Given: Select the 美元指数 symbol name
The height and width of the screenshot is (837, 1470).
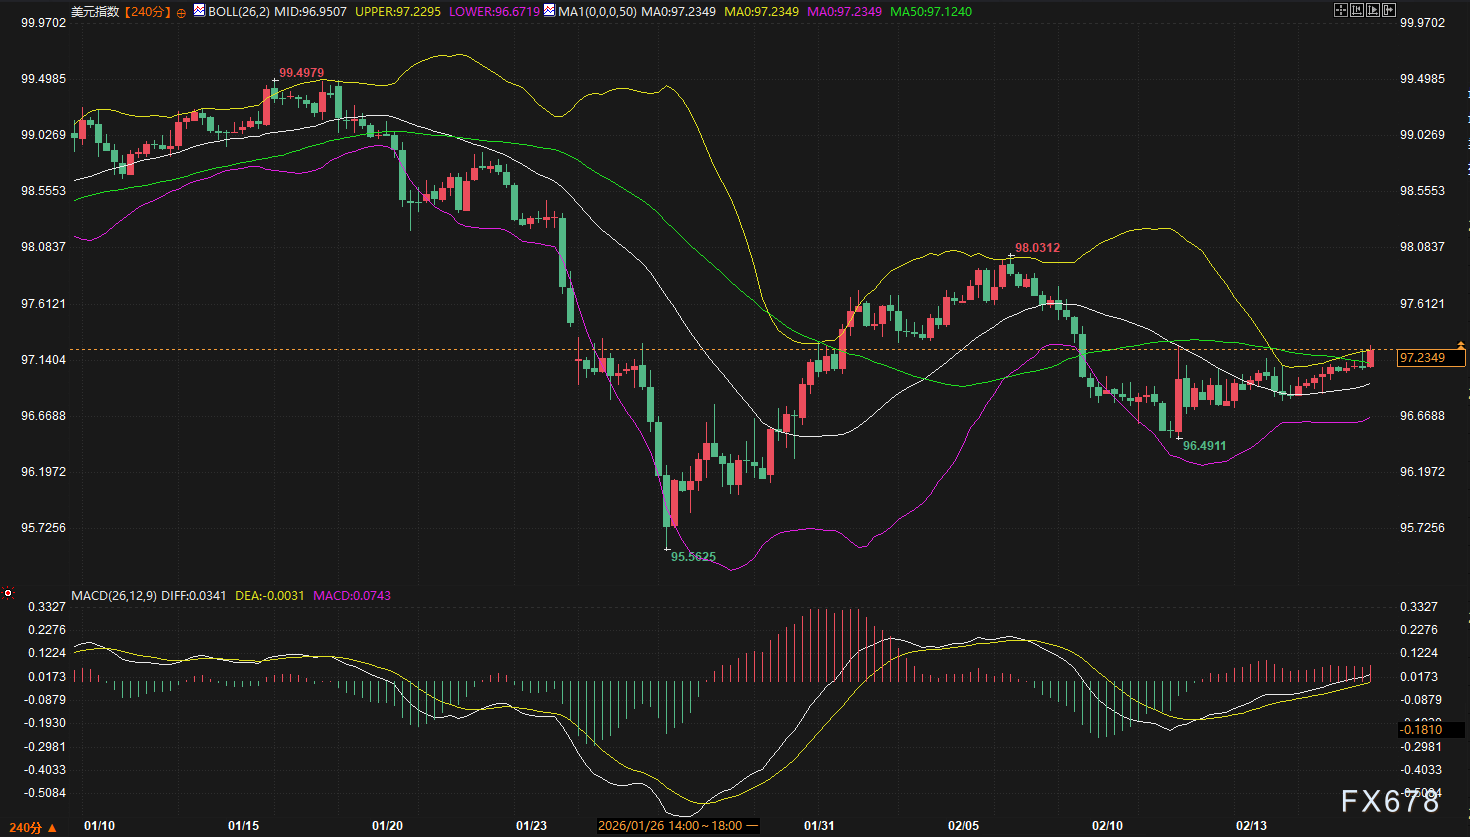Looking at the screenshot, I should pos(95,12).
